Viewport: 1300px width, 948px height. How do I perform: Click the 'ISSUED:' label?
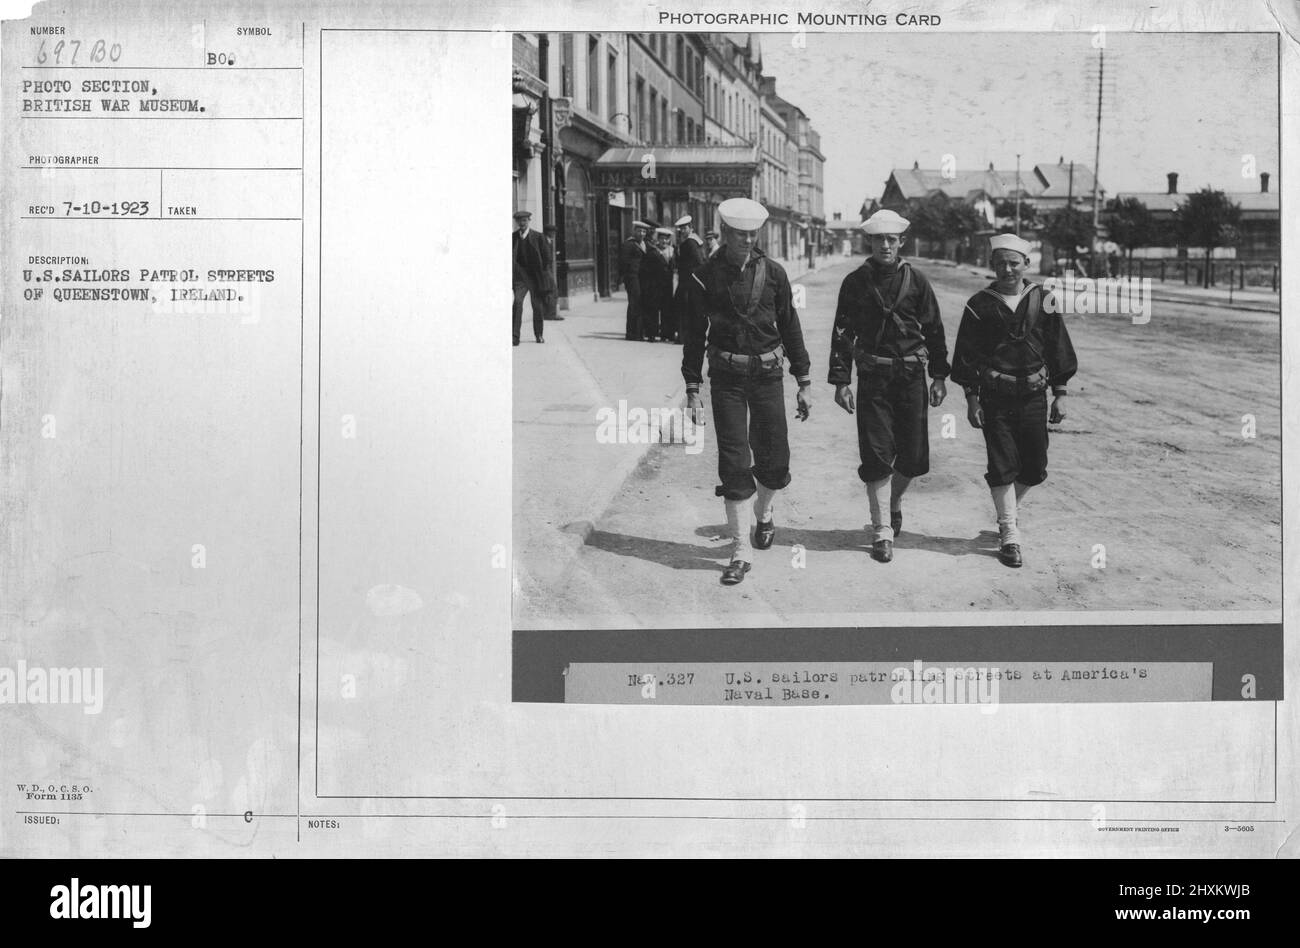click(44, 818)
